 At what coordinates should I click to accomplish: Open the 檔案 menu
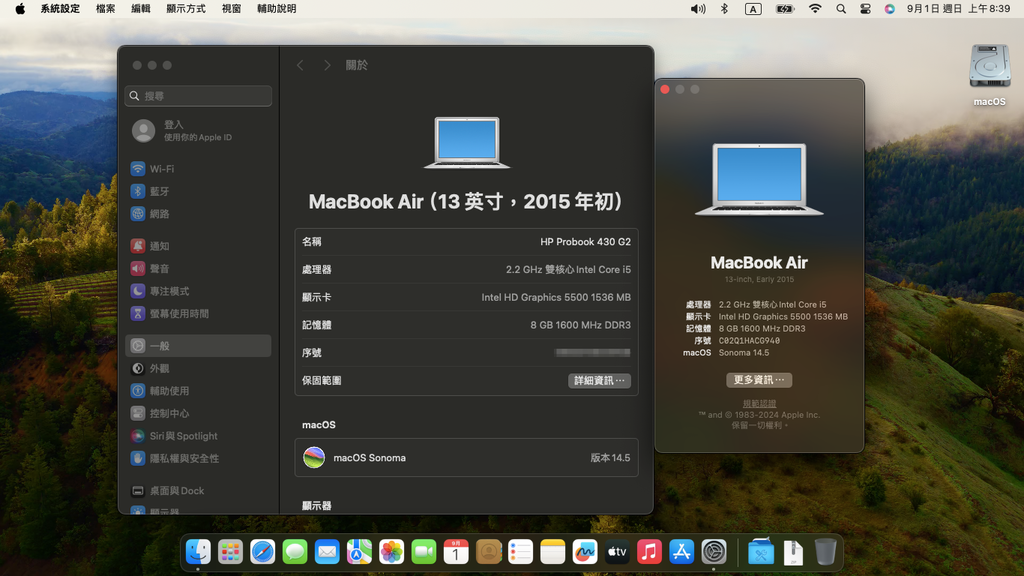point(105,8)
